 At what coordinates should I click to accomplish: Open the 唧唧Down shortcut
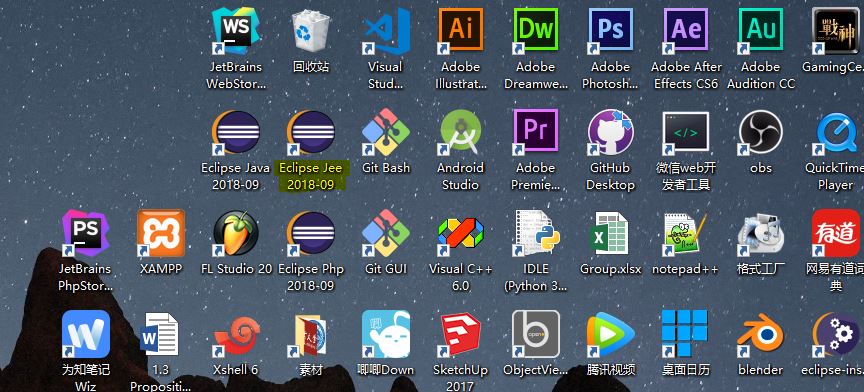tap(386, 334)
